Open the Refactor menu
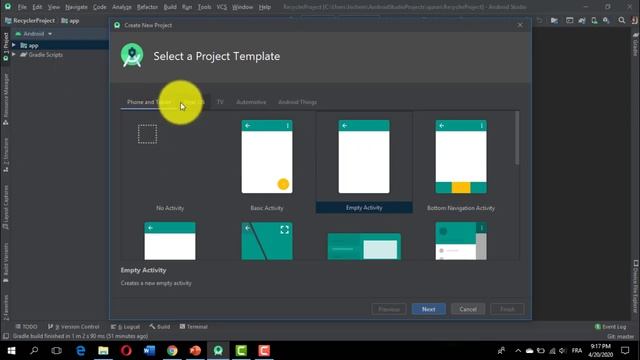 click(147, 7)
